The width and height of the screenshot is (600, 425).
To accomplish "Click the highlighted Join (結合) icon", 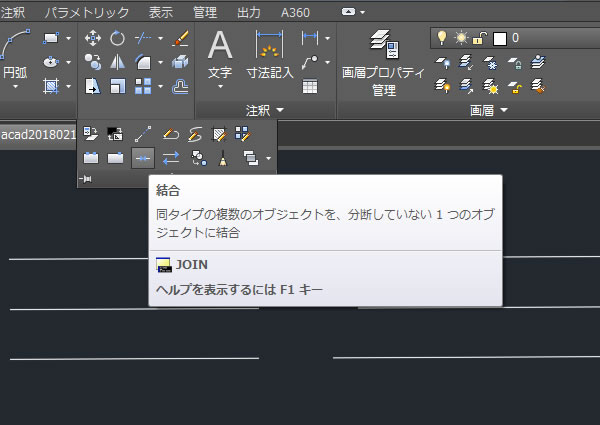I will (x=143, y=158).
